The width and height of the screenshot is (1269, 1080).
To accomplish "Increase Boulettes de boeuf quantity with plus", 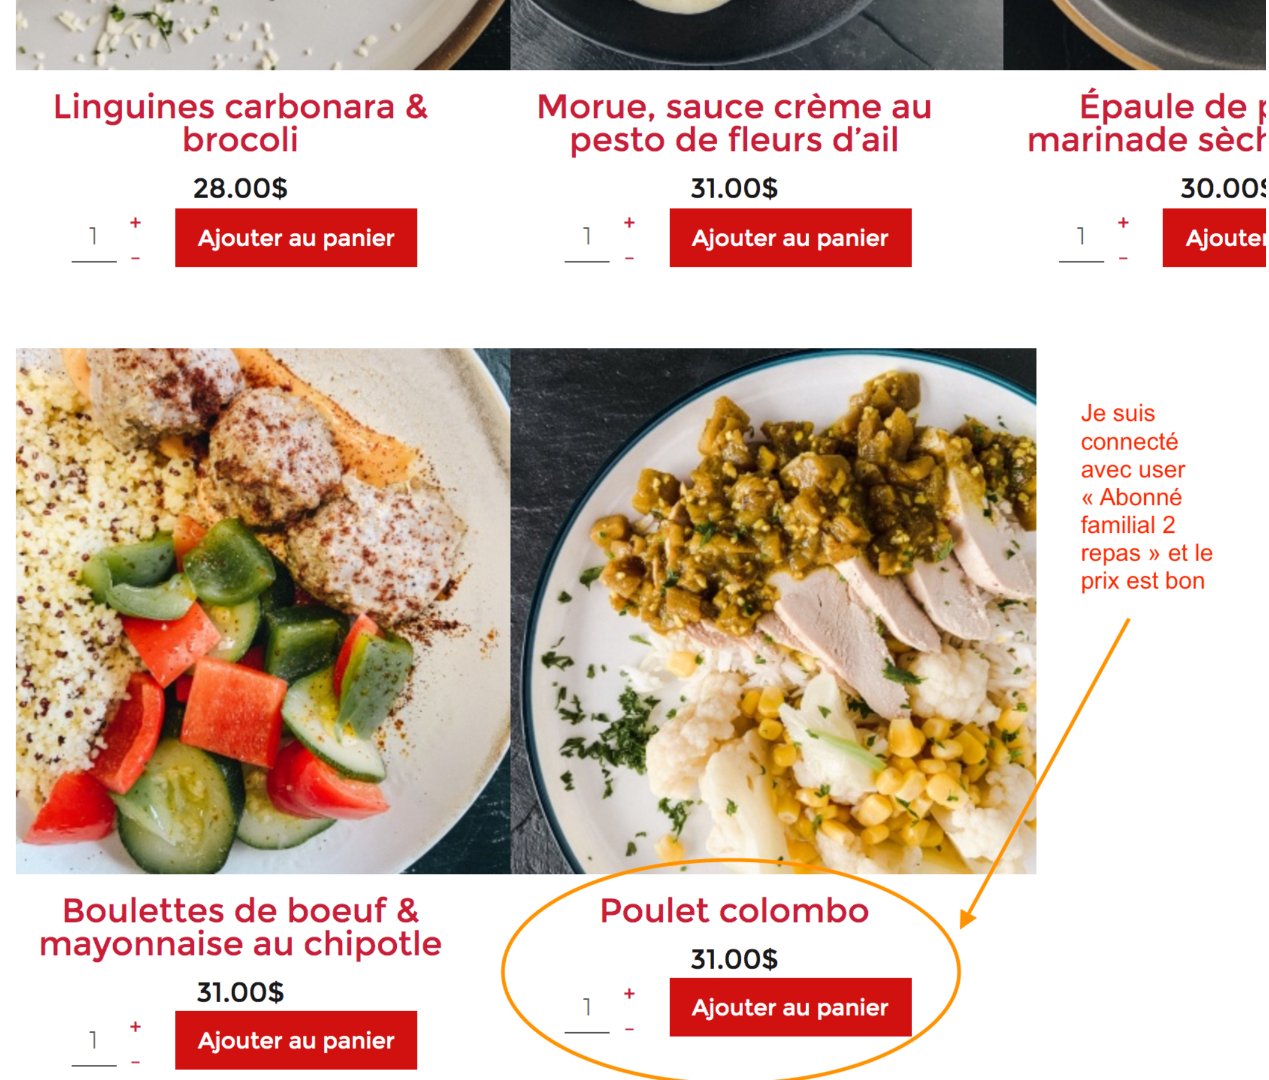I will click(135, 1026).
